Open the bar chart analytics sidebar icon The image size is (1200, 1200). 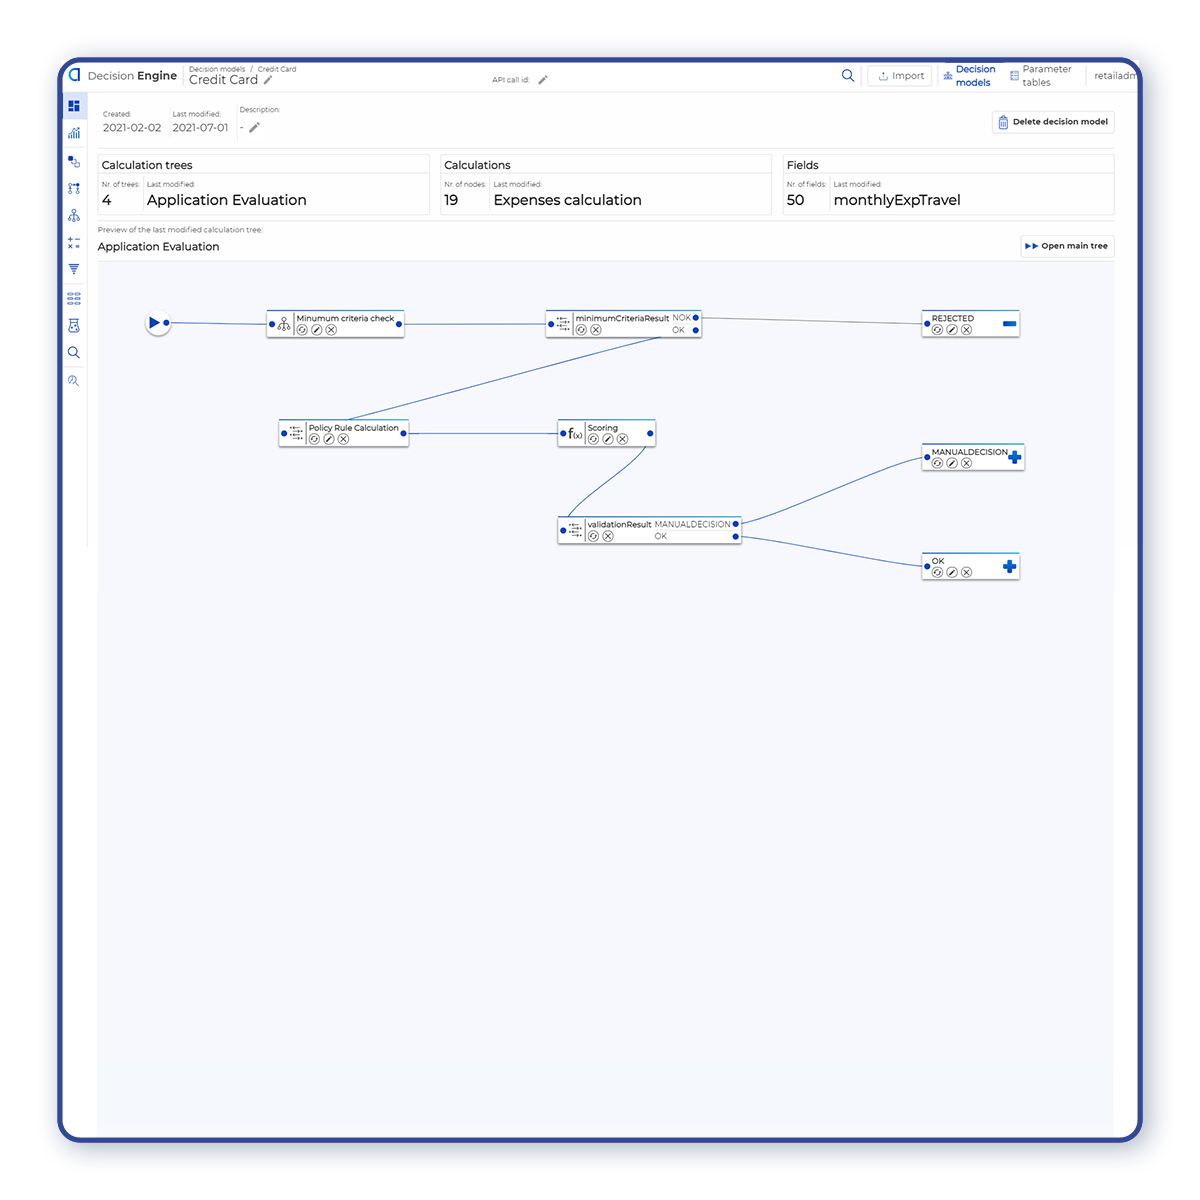coord(74,133)
